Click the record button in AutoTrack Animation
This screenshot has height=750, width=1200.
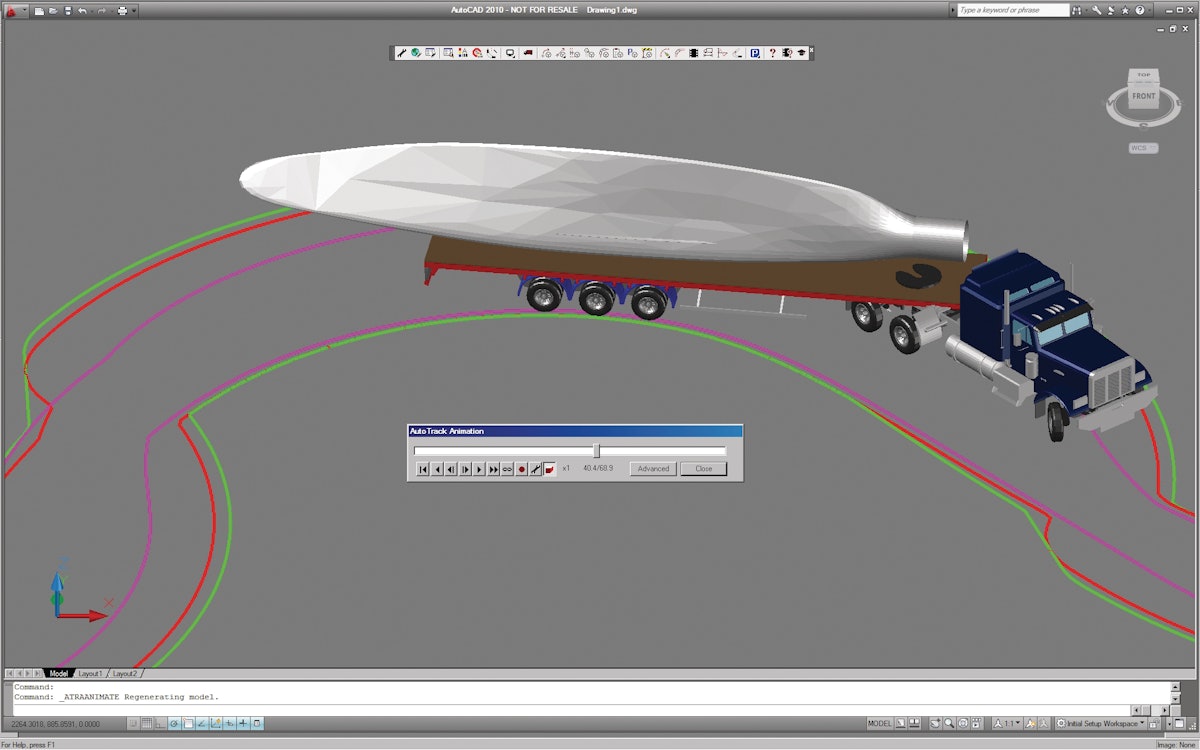coord(522,469)
